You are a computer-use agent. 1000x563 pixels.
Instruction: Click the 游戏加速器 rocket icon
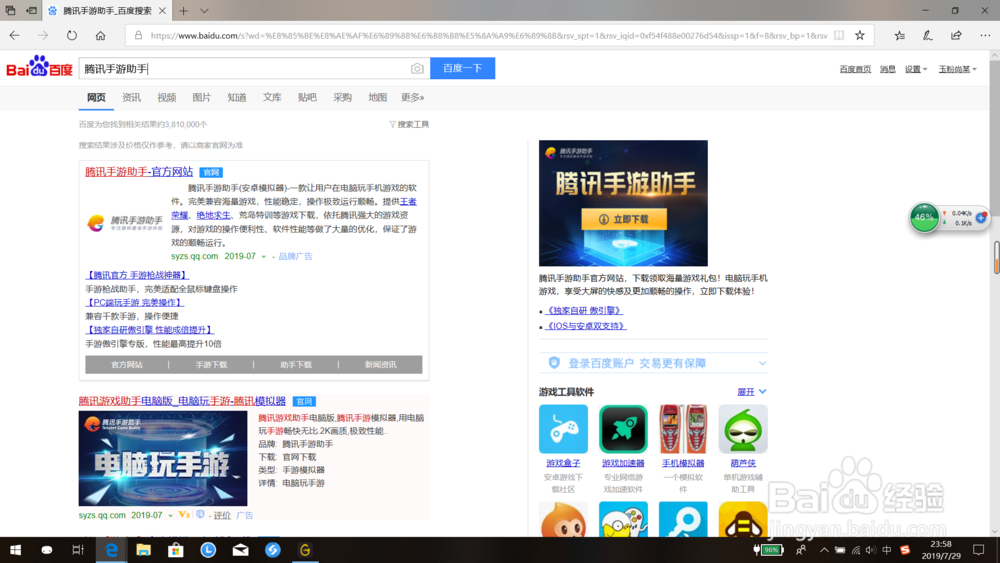pyautogui.click(x=623, y=428)
